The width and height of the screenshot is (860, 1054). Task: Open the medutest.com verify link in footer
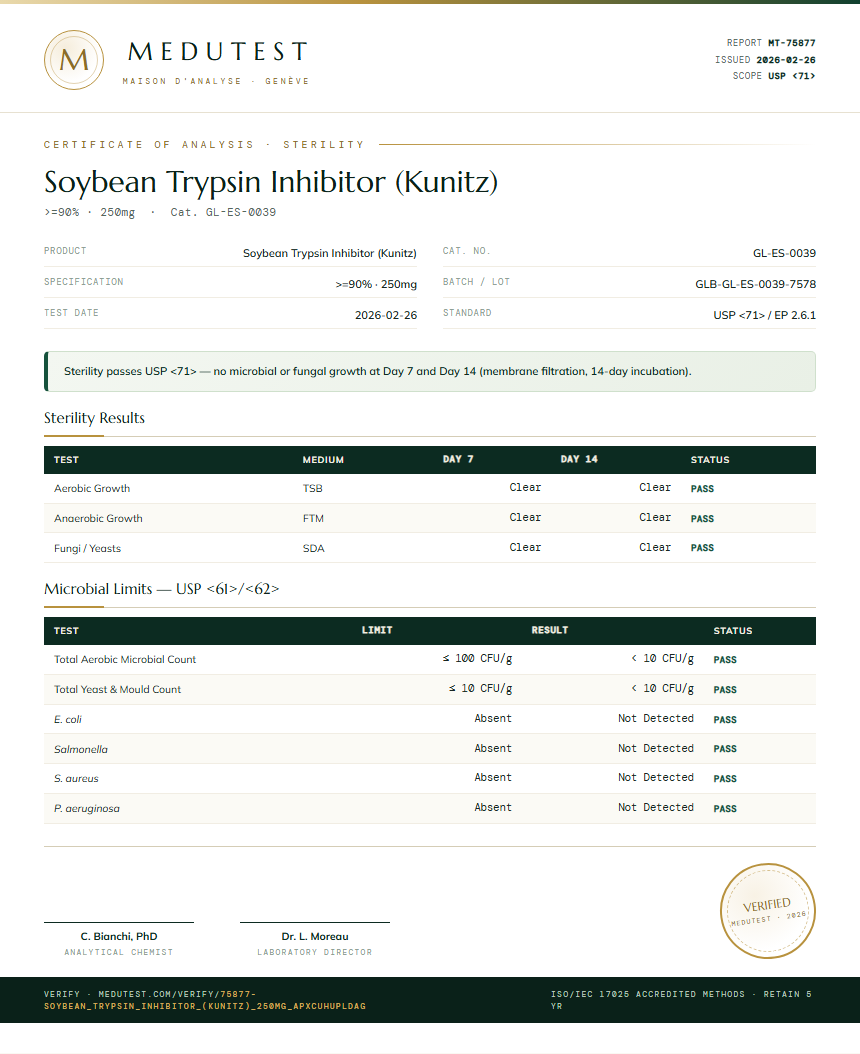tap(205, 1000)
